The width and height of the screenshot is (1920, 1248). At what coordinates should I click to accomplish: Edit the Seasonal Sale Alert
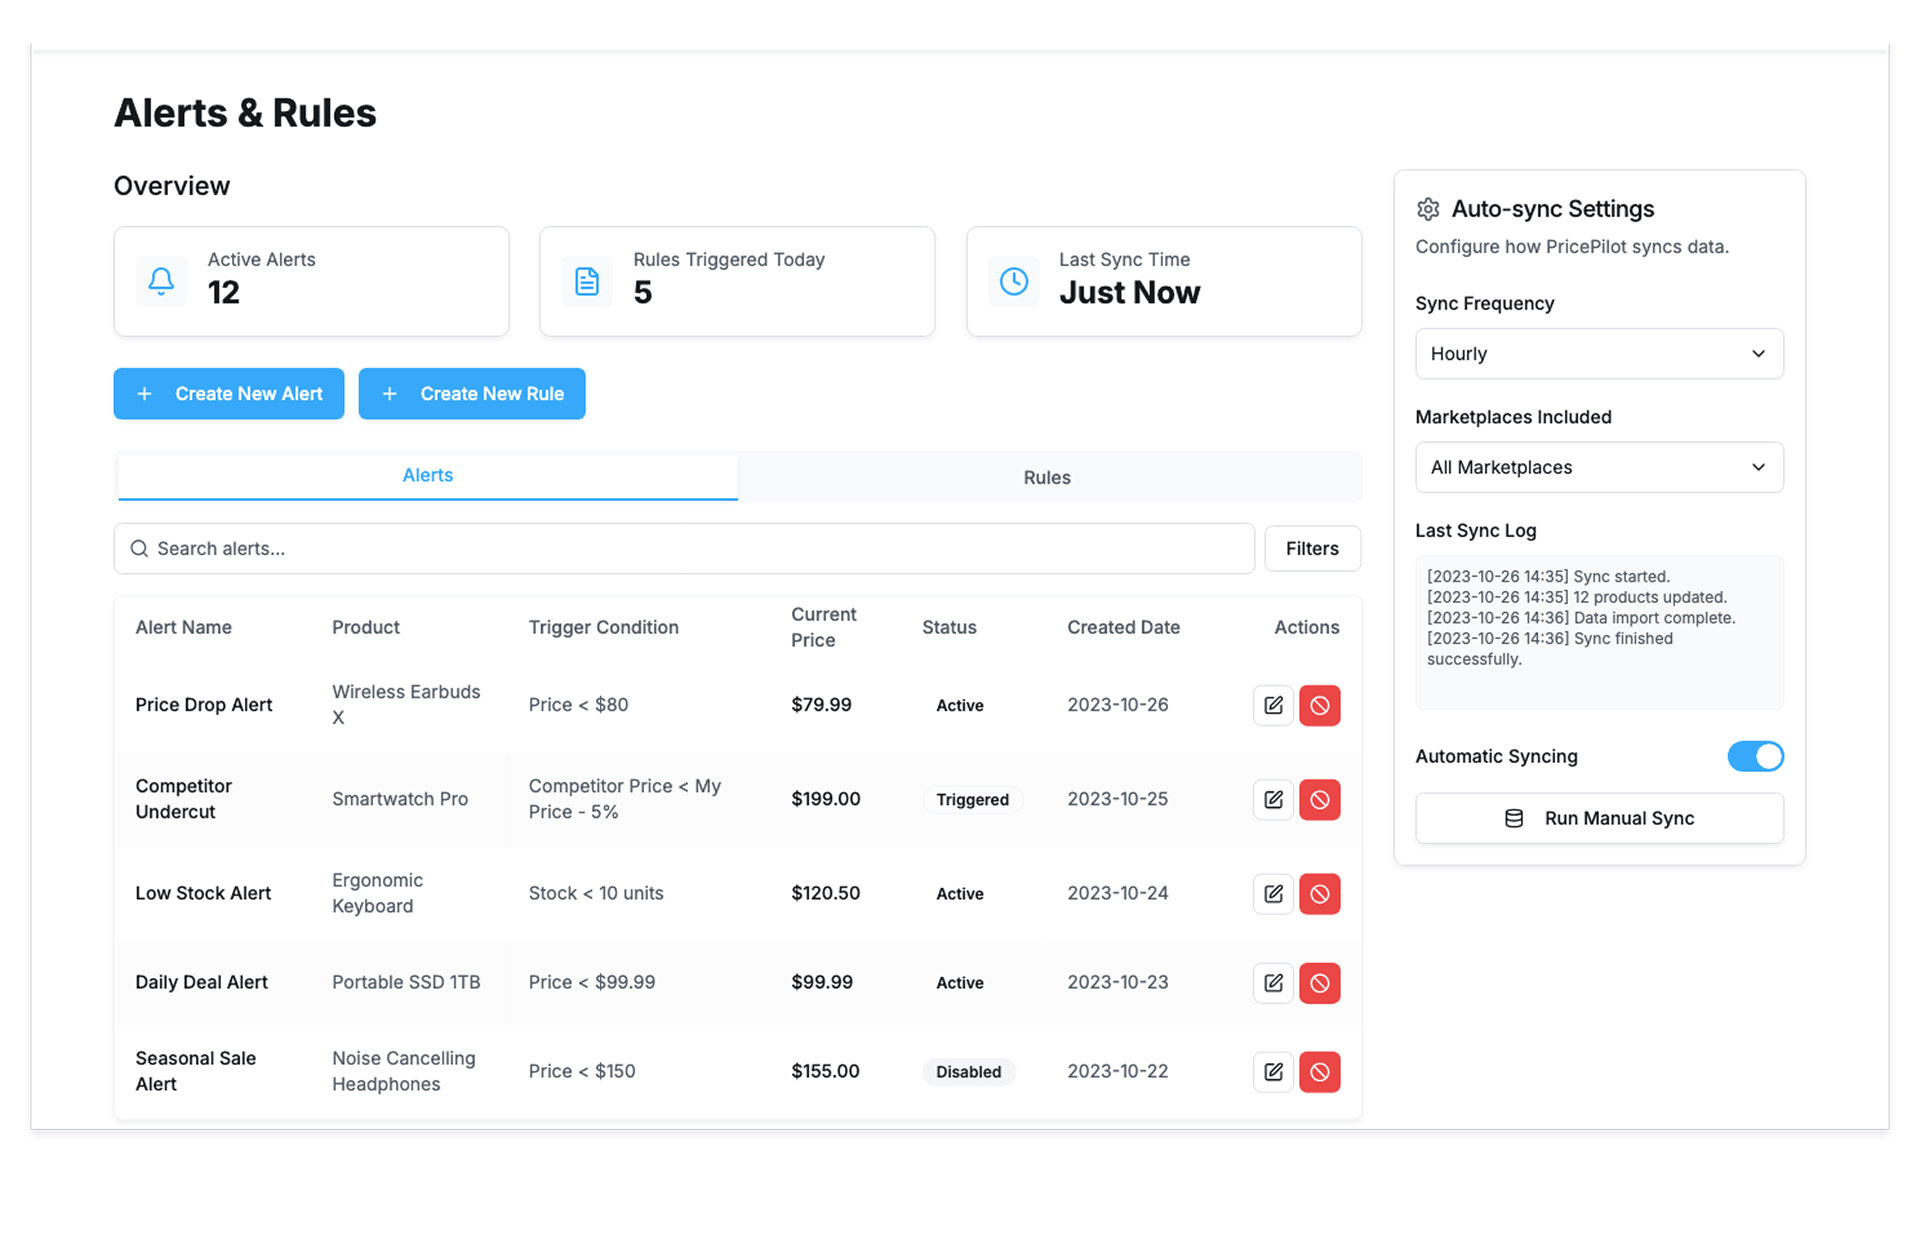click(1273, 1071)
